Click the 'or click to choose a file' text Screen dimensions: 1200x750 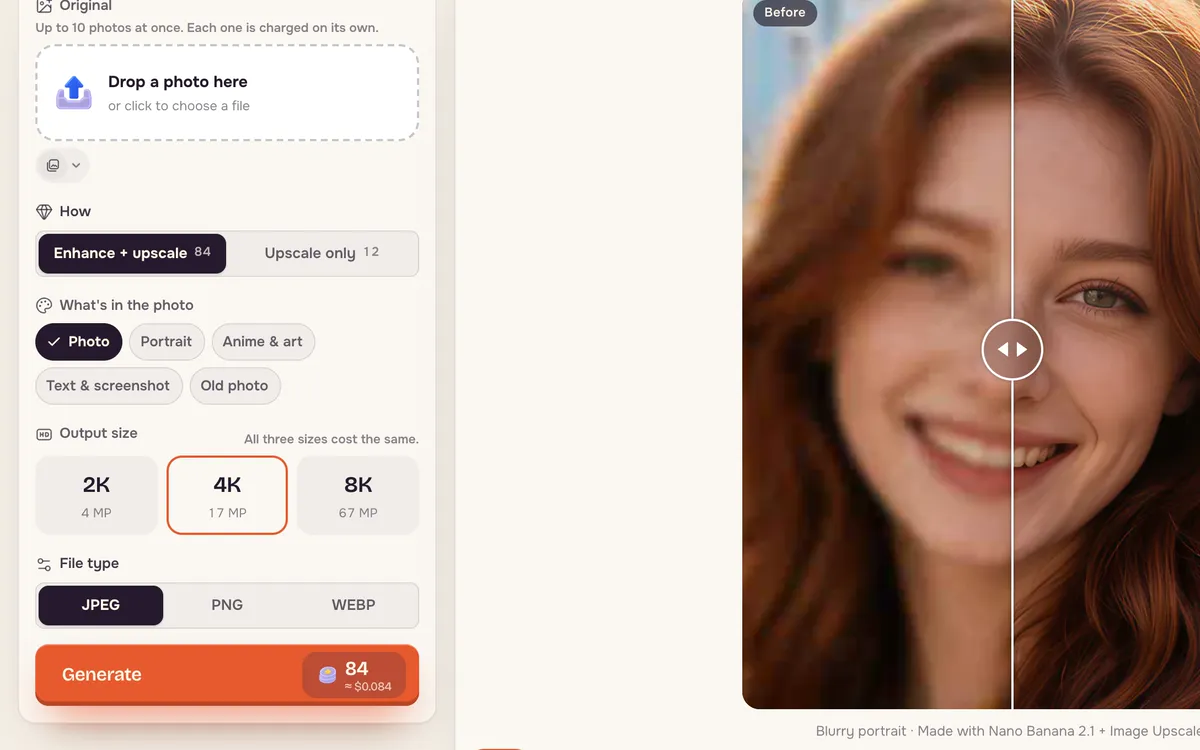click(x=179, y=106)
